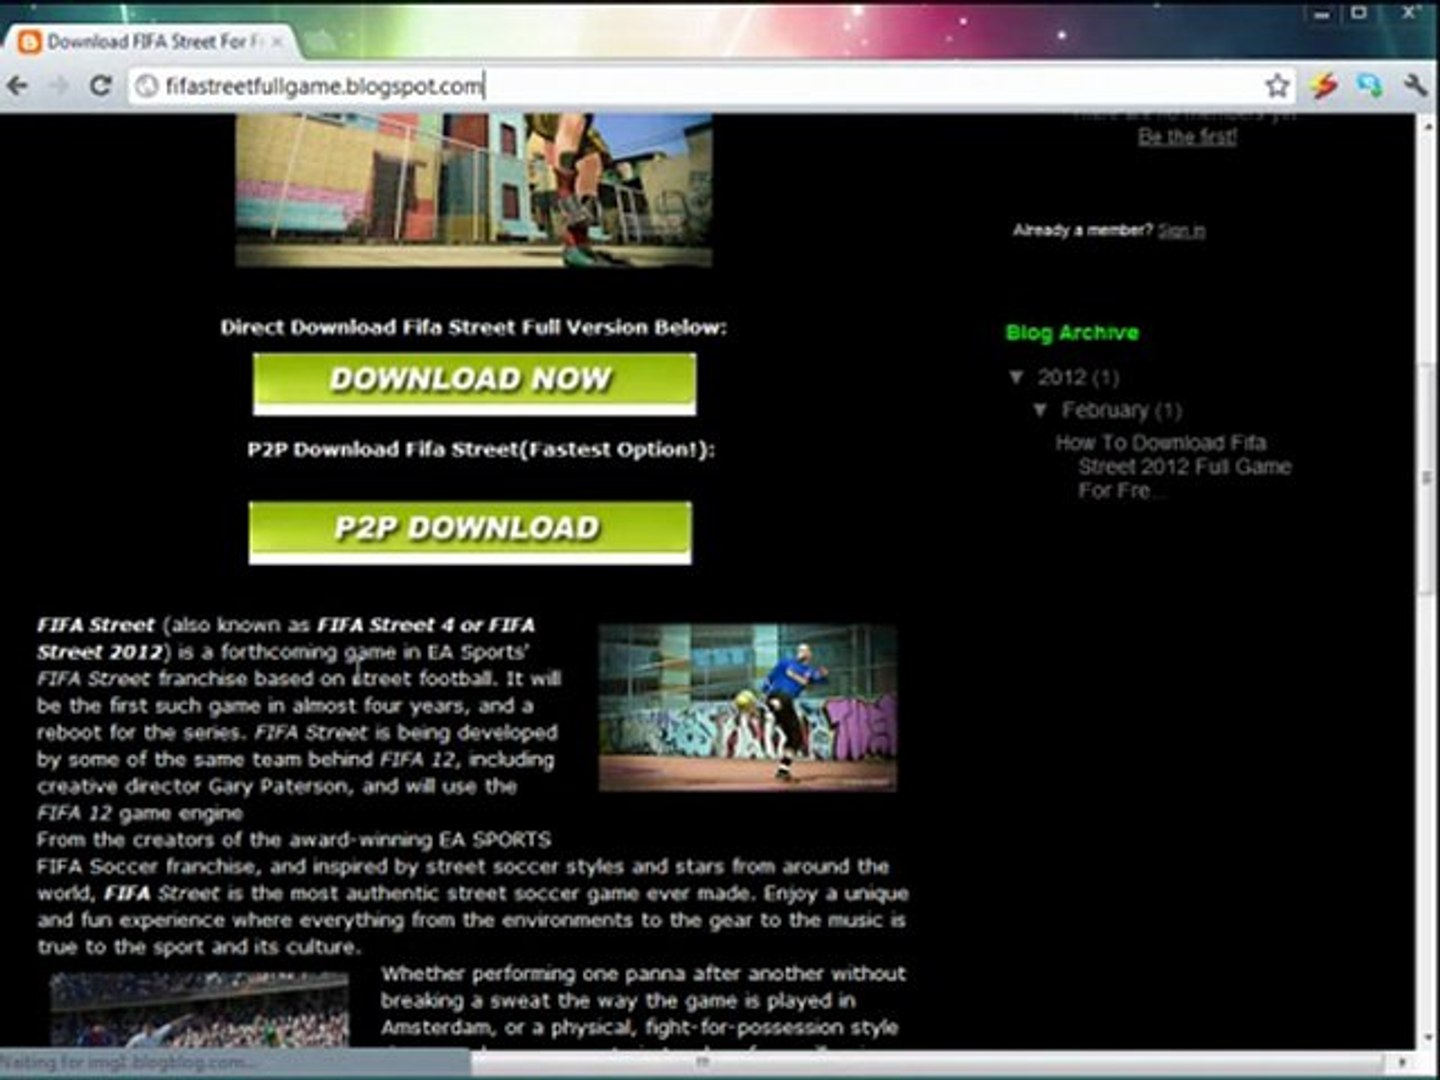Open the February archive link

pyautogui.click(x=1105, y=410)
